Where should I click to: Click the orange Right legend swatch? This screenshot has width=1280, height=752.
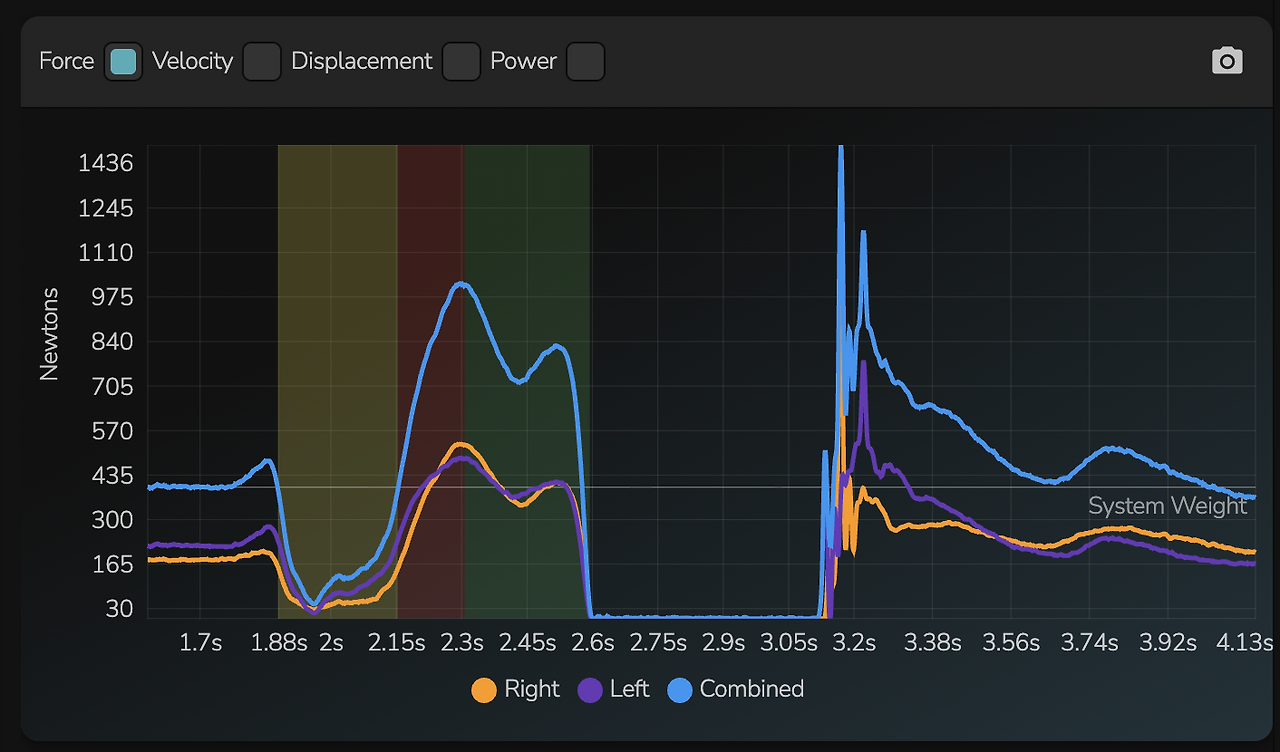pyautogui.click(x=484, y=690)
